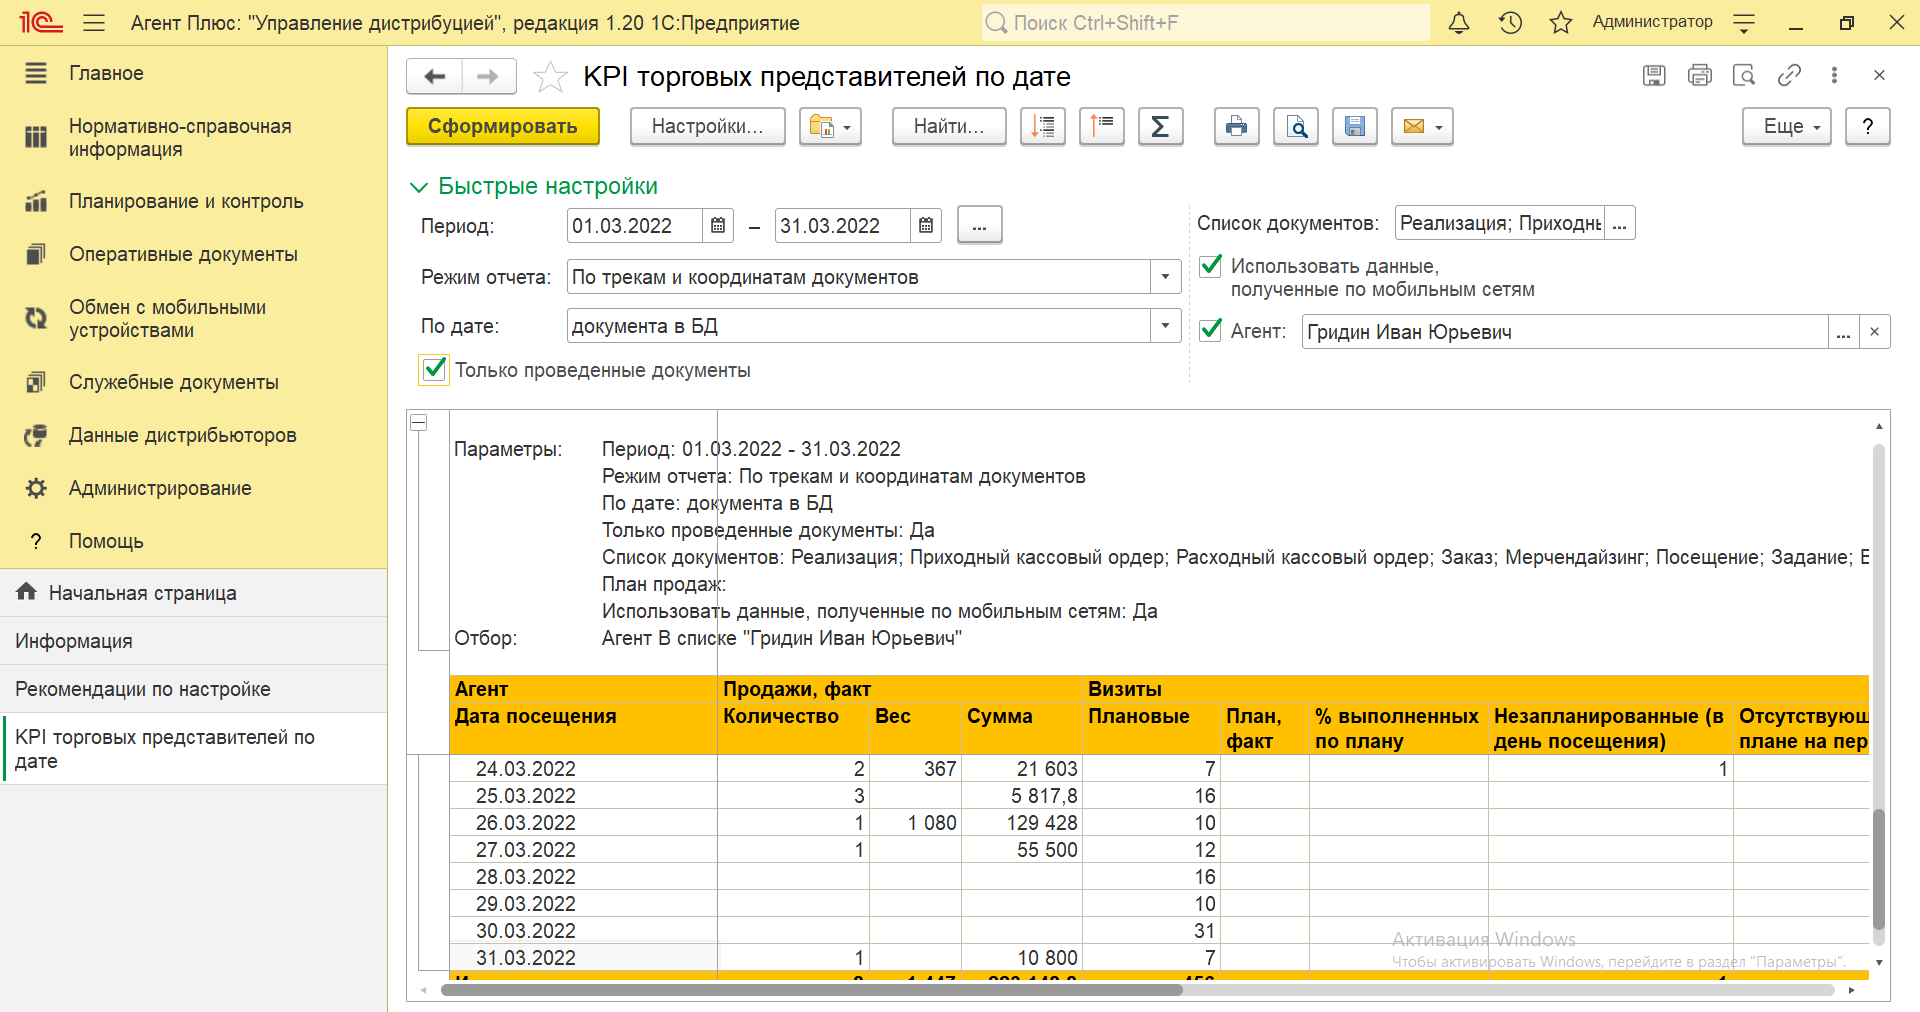The width and height of the screenshot is (1920, 1012).
Task: Go back with the left arrow
Action: click(434, 76)
